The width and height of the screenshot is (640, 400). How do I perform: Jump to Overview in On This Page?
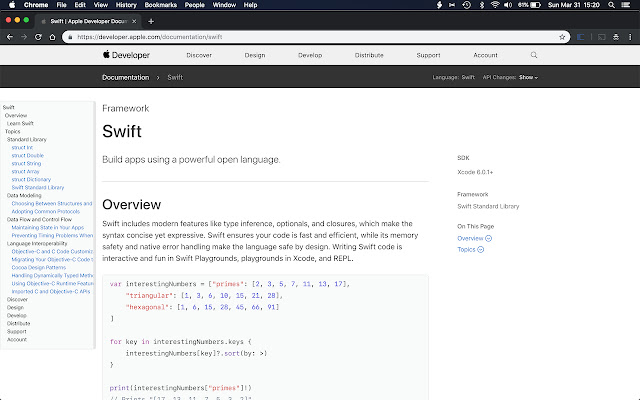(x=471, y=239)
